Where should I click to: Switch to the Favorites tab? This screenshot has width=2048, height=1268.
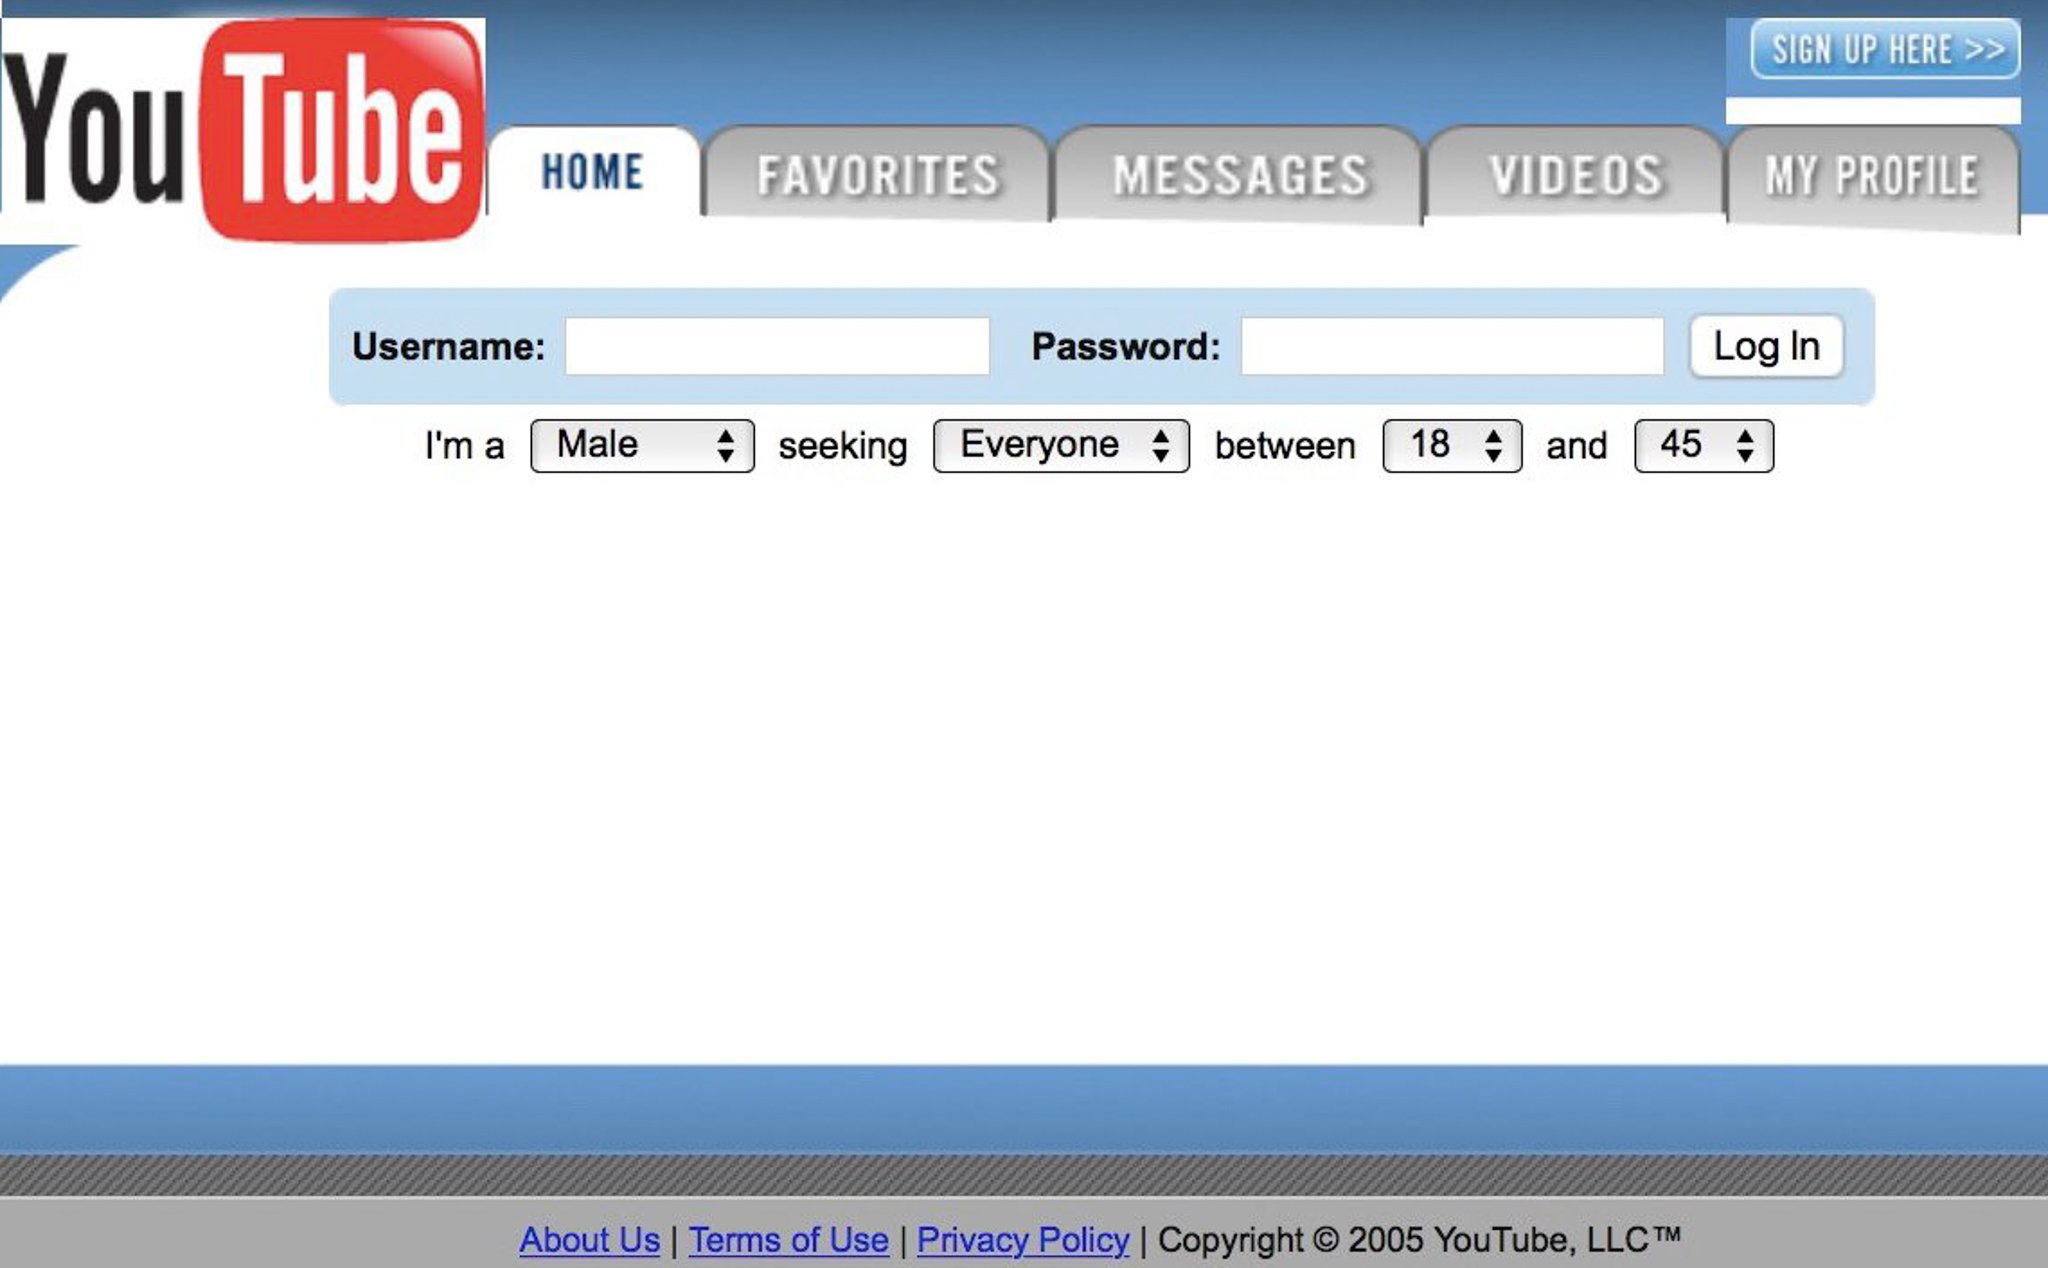point(877,174)
